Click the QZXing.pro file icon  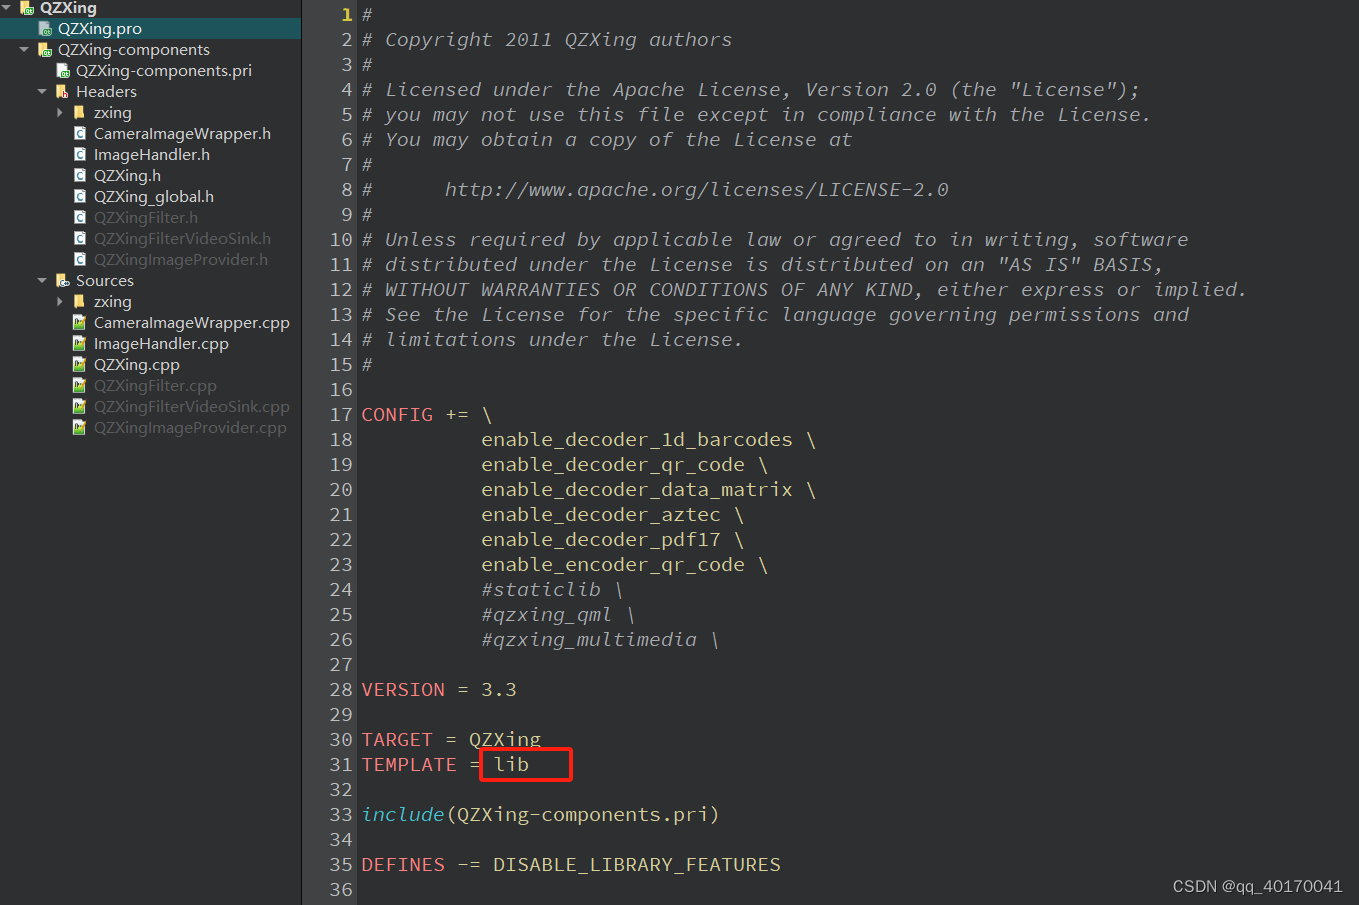click(45, 29)
